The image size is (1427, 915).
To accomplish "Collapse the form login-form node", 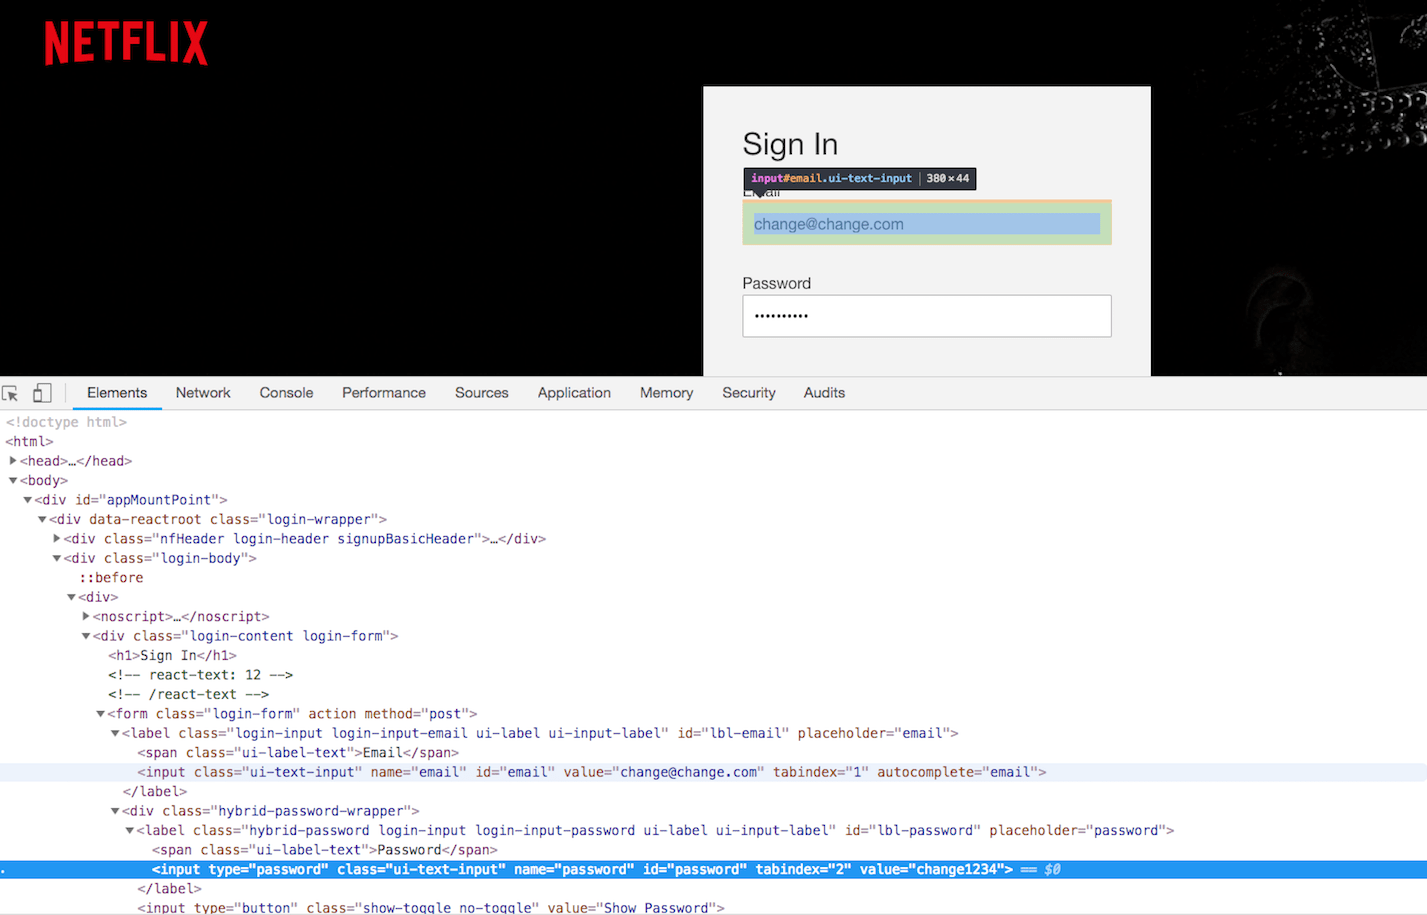I will pos(100,714).
